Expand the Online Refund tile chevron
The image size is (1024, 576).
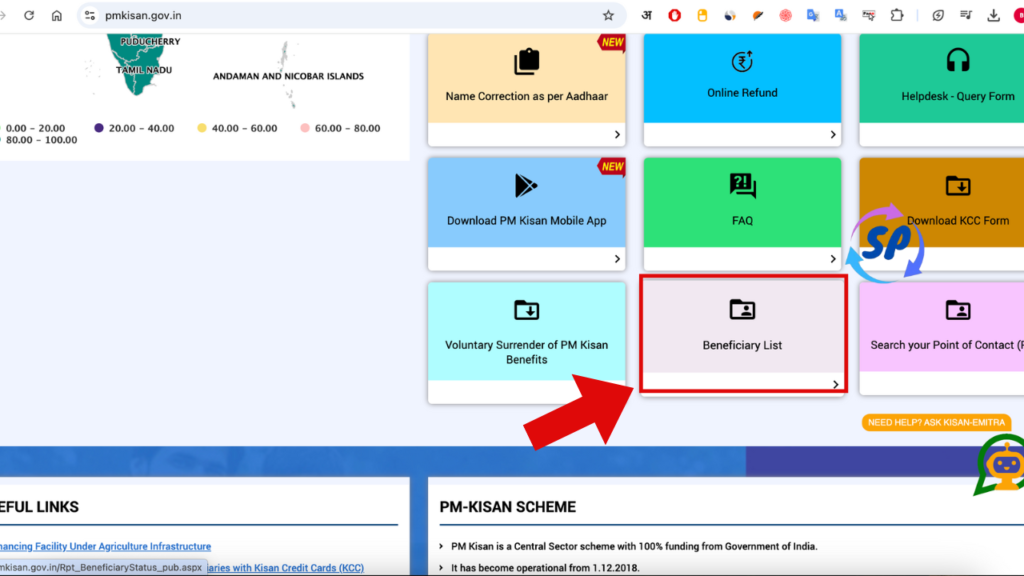coord(833,135)
